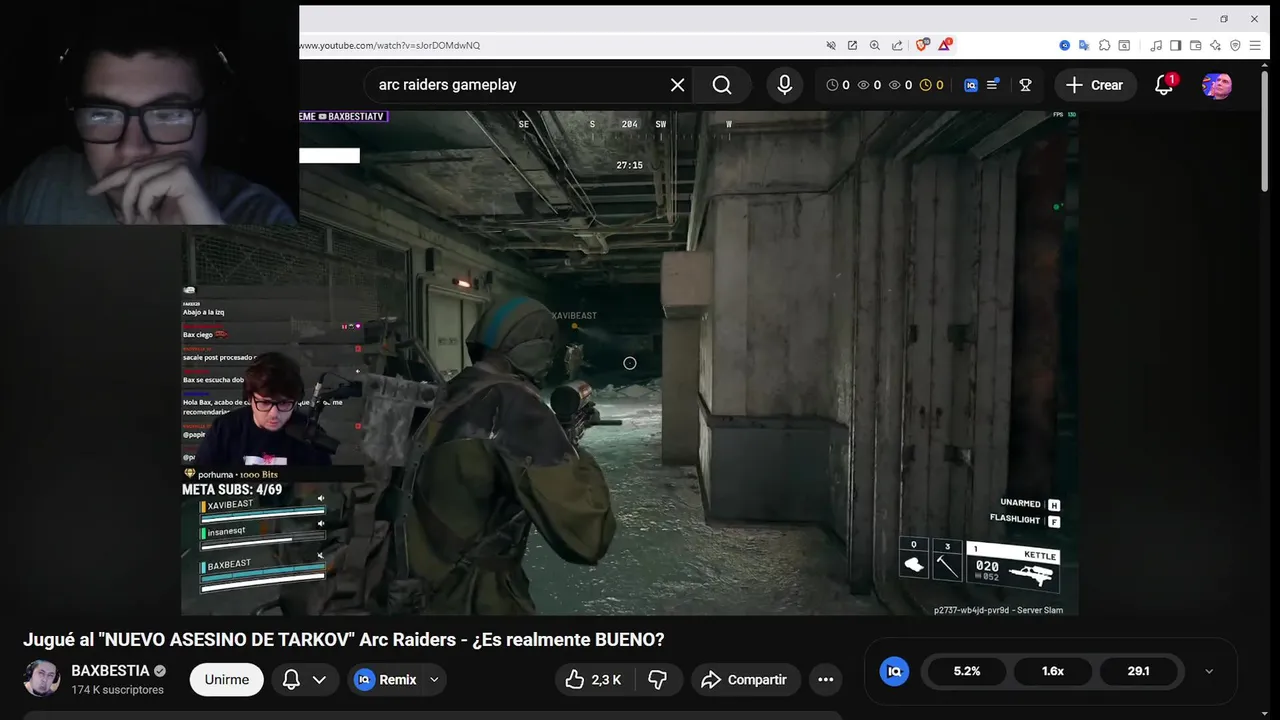Open the BAXBESTIA channel name link
This screenshot has height=720, width=1280.
click(110, 671)
